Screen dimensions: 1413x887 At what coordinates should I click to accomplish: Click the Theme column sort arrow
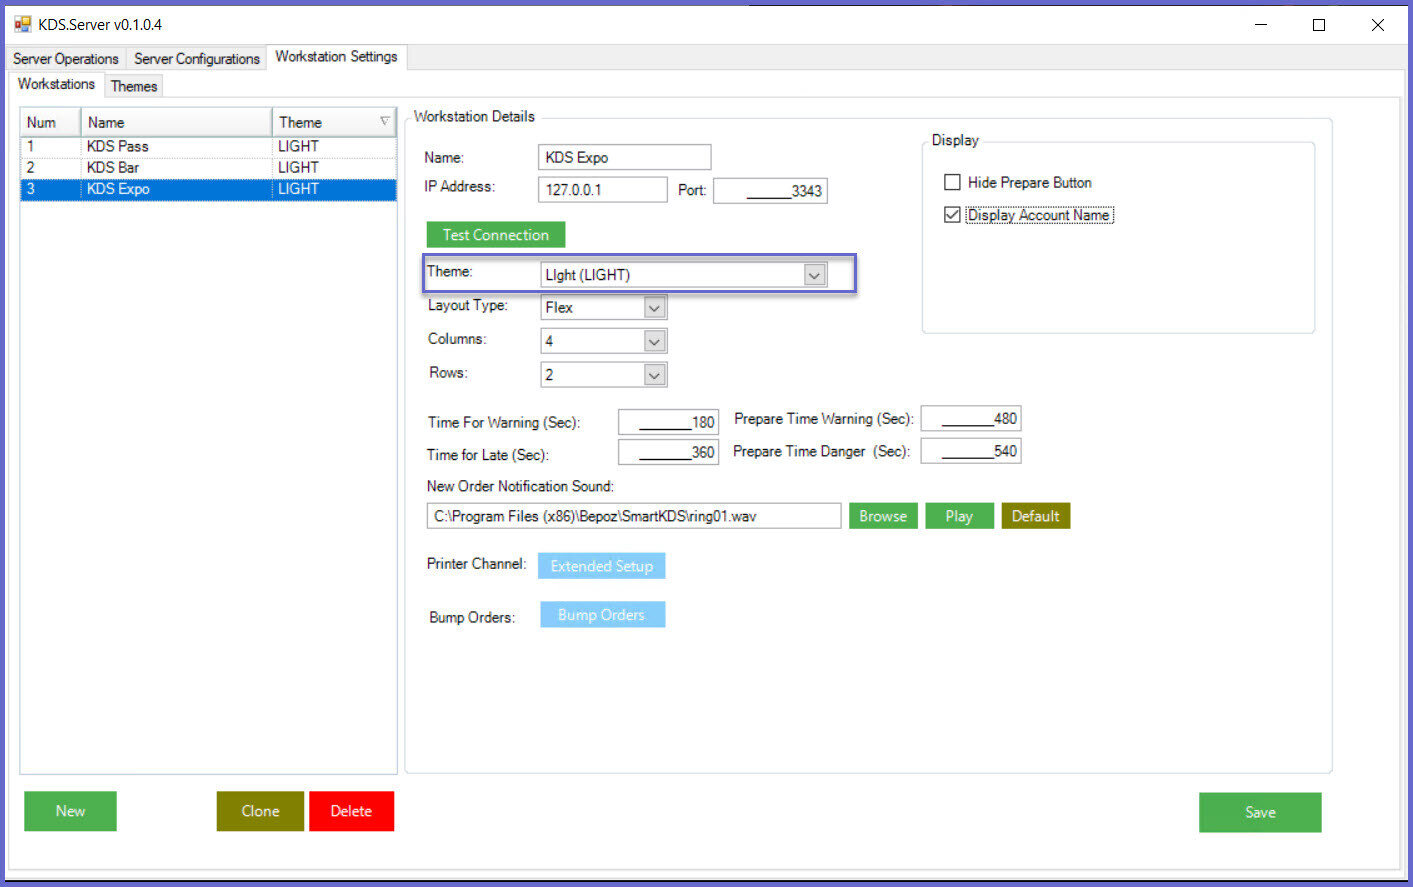pyautogui.click(x=384, y=122)
